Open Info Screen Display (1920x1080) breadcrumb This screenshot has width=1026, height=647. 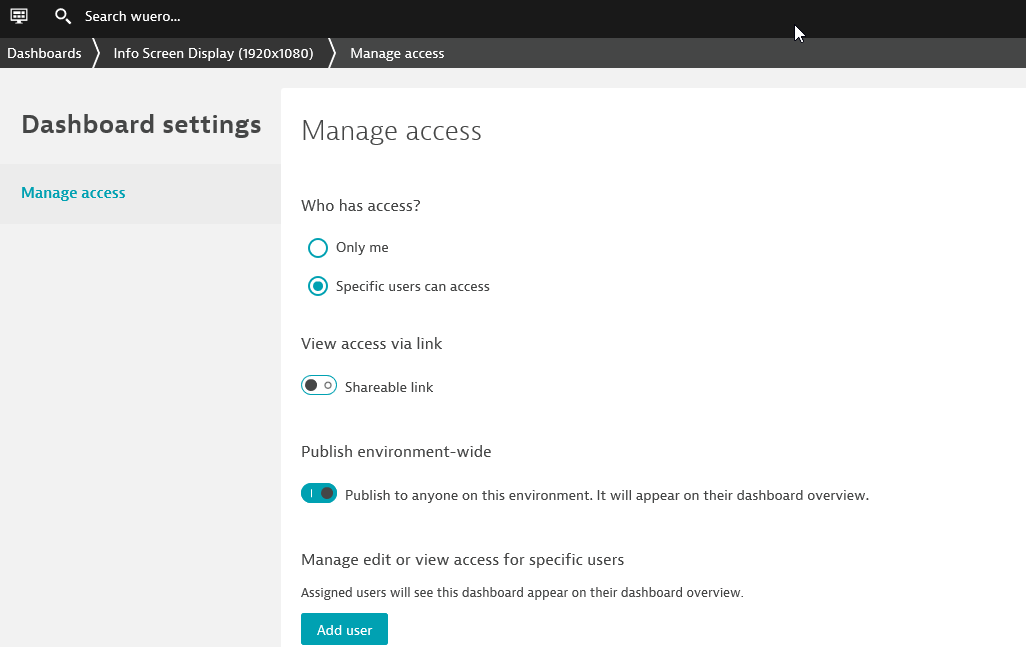[x=213, y=53]
